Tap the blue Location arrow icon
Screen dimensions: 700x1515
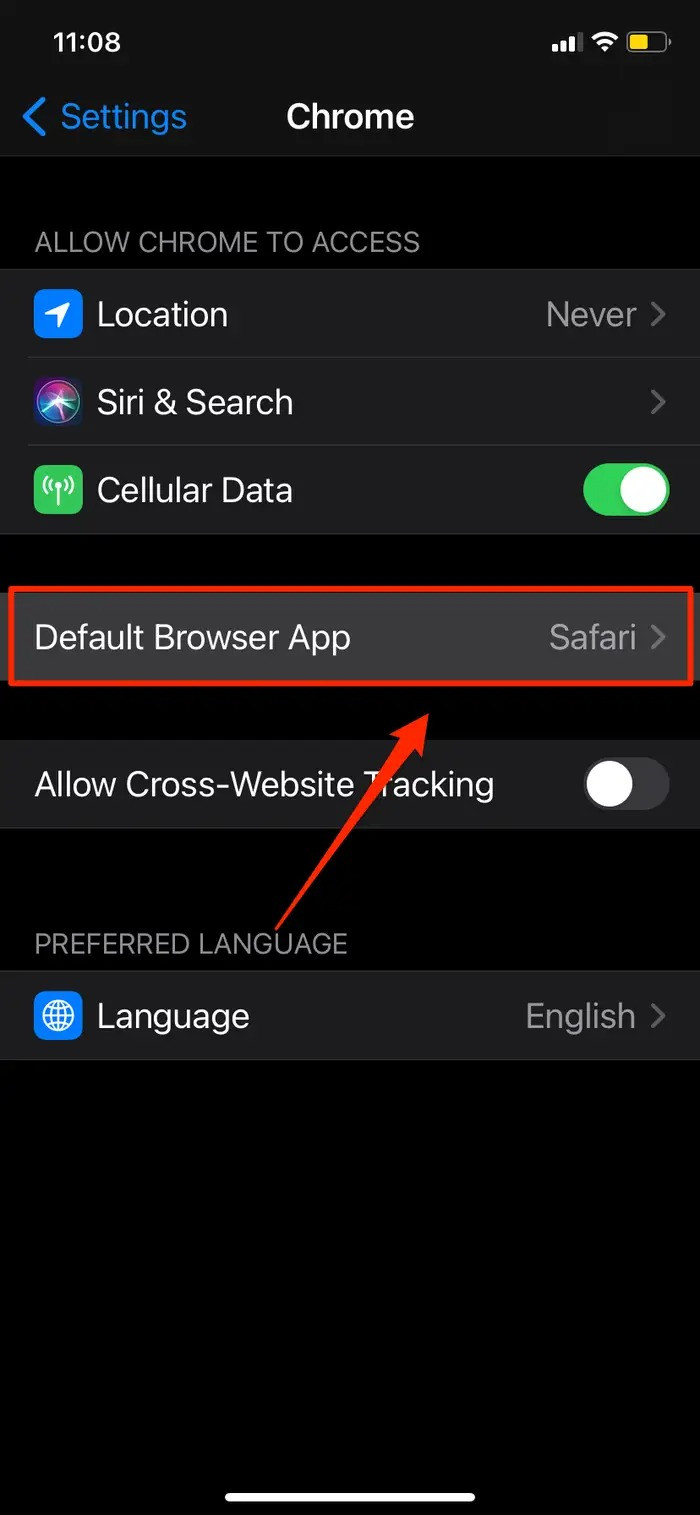coord(58,314)
